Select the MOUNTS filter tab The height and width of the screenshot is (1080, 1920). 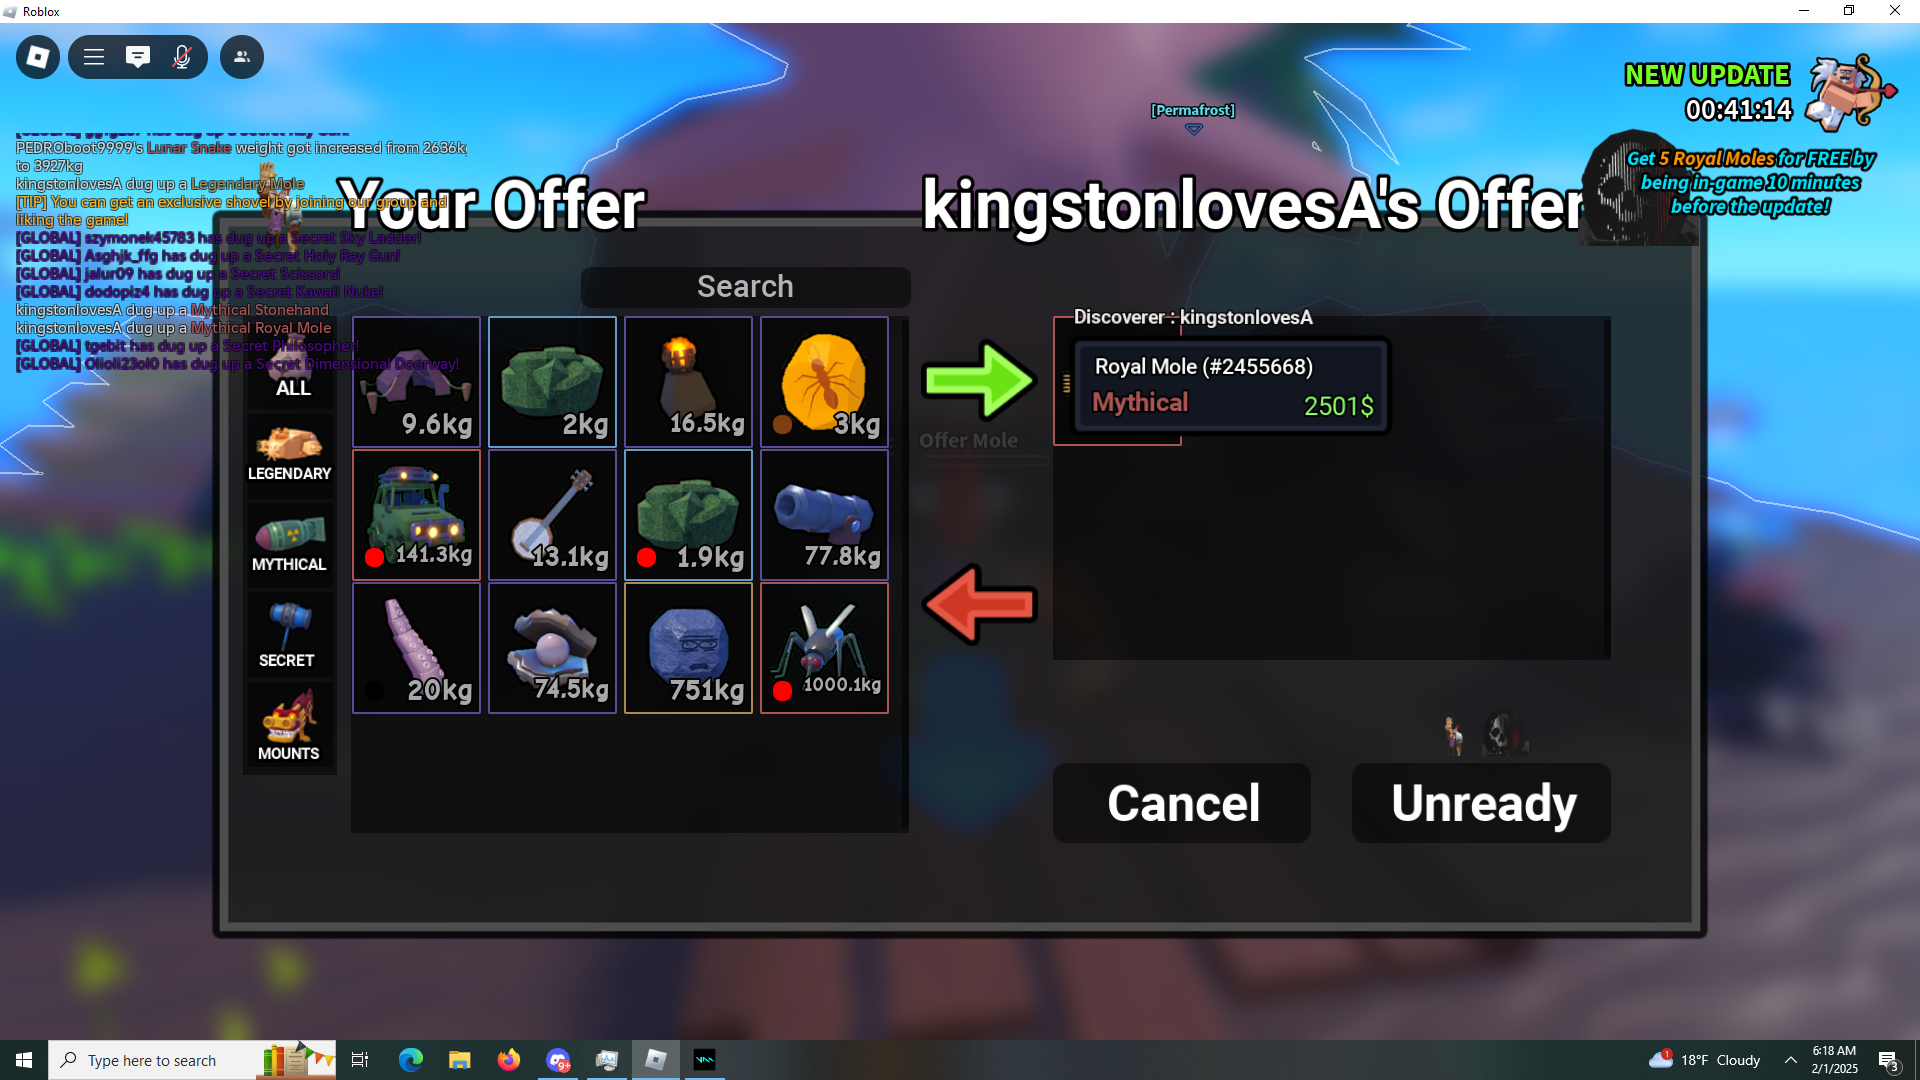pyautogui.click(x=290, y=726)
